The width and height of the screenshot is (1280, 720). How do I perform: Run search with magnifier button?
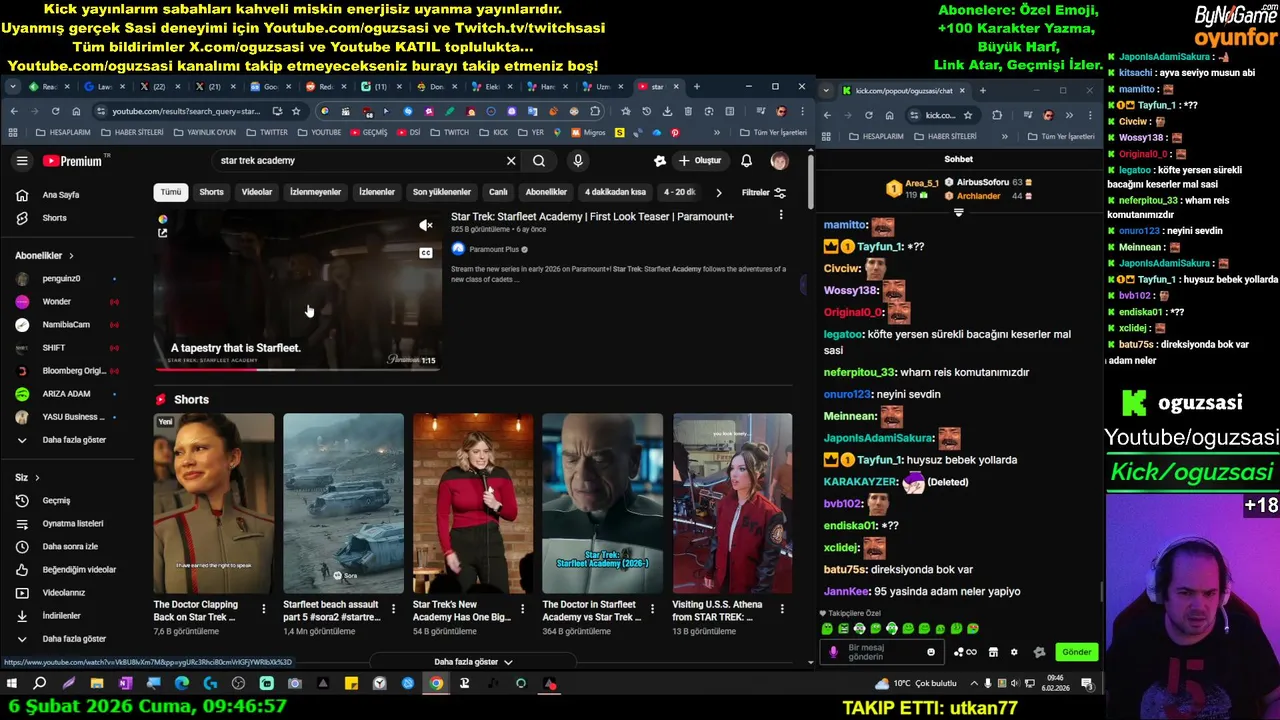click(539, 161)
